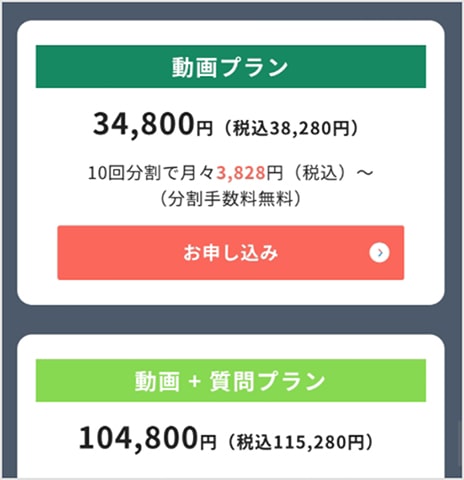Screen dimensions: 464x480
Task: Click the large 34,800 price figure
Action: click(143, 125)
